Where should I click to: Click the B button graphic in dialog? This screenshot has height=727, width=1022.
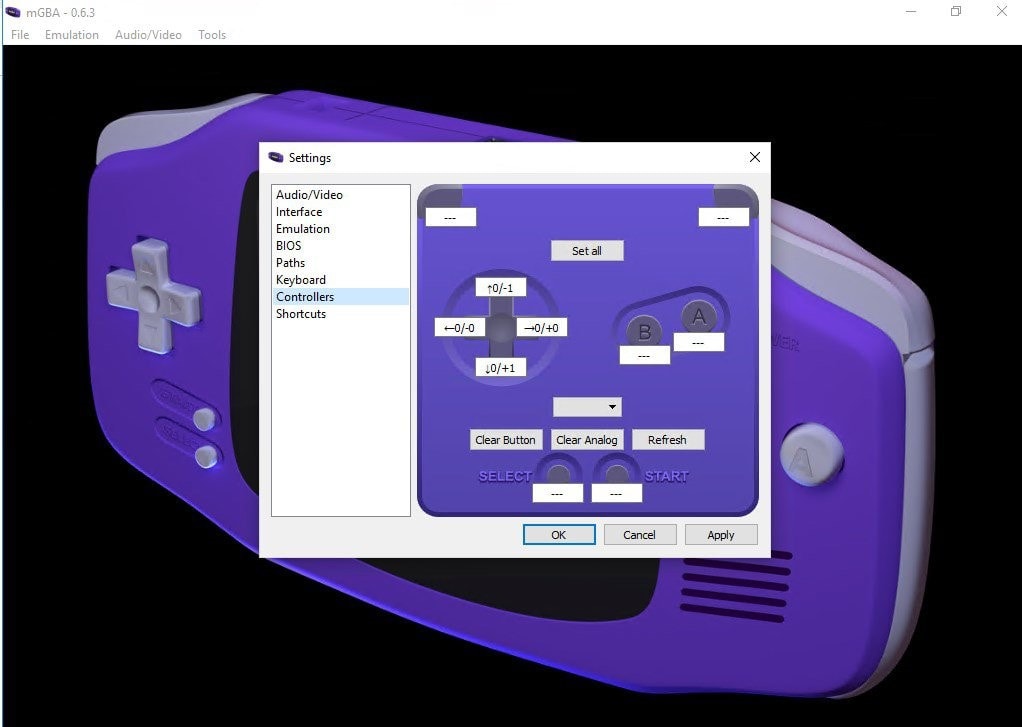644,331
